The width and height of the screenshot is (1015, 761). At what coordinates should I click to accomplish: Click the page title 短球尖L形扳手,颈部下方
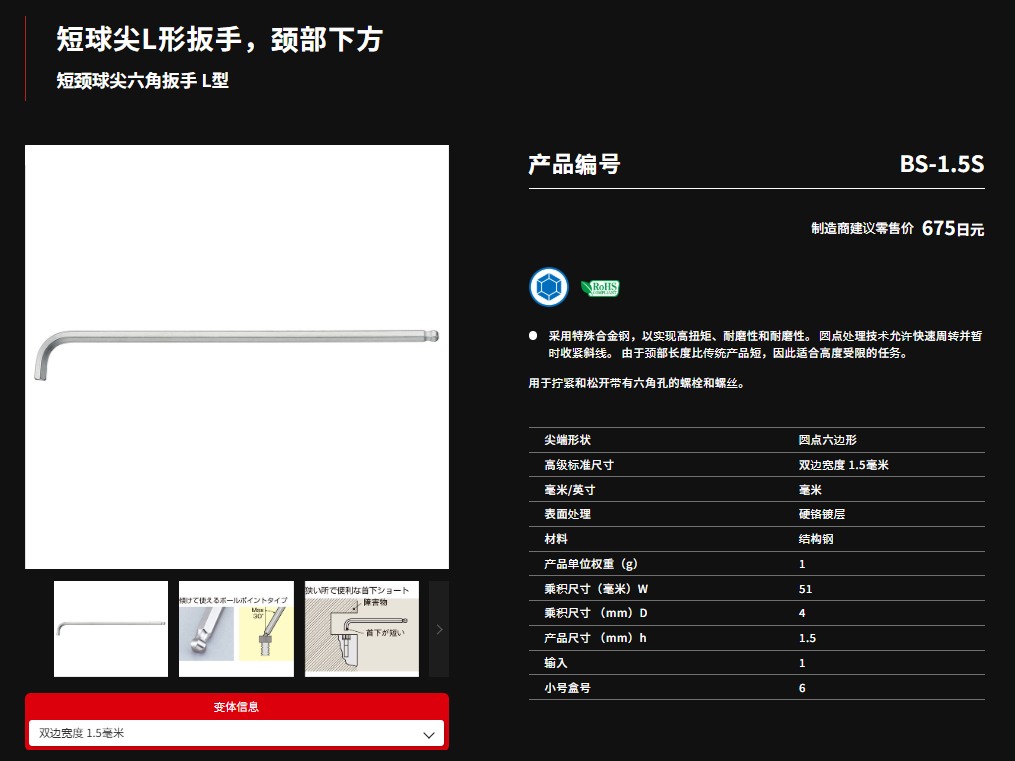220,40
